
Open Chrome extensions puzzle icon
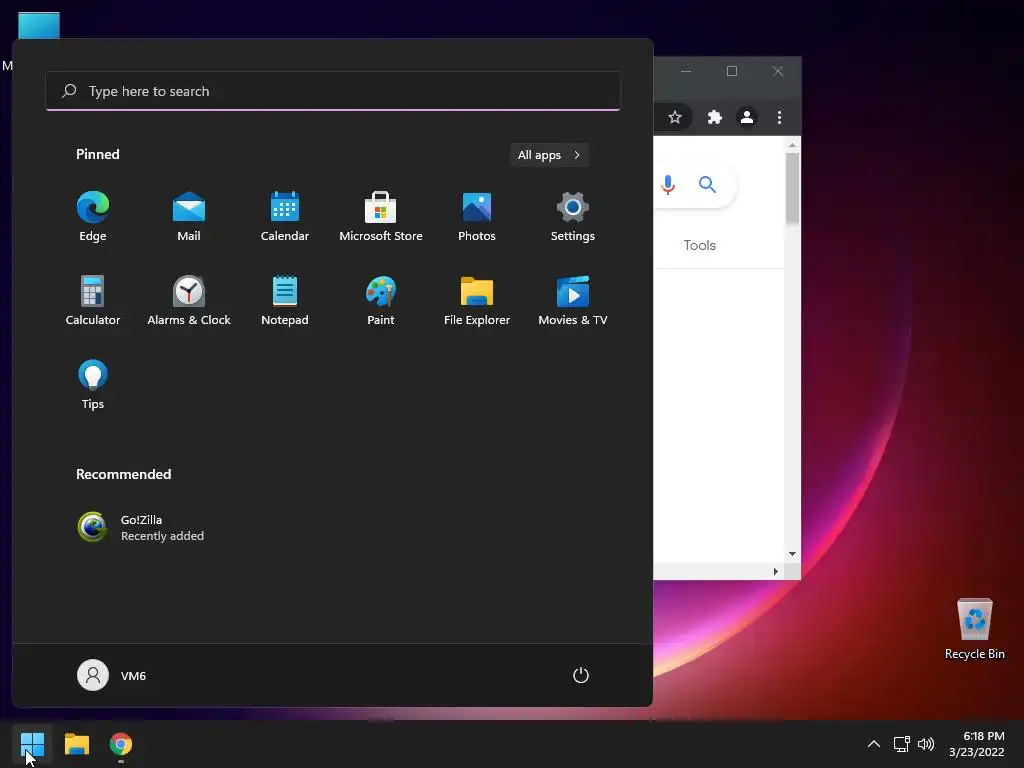tap(714, 117)
